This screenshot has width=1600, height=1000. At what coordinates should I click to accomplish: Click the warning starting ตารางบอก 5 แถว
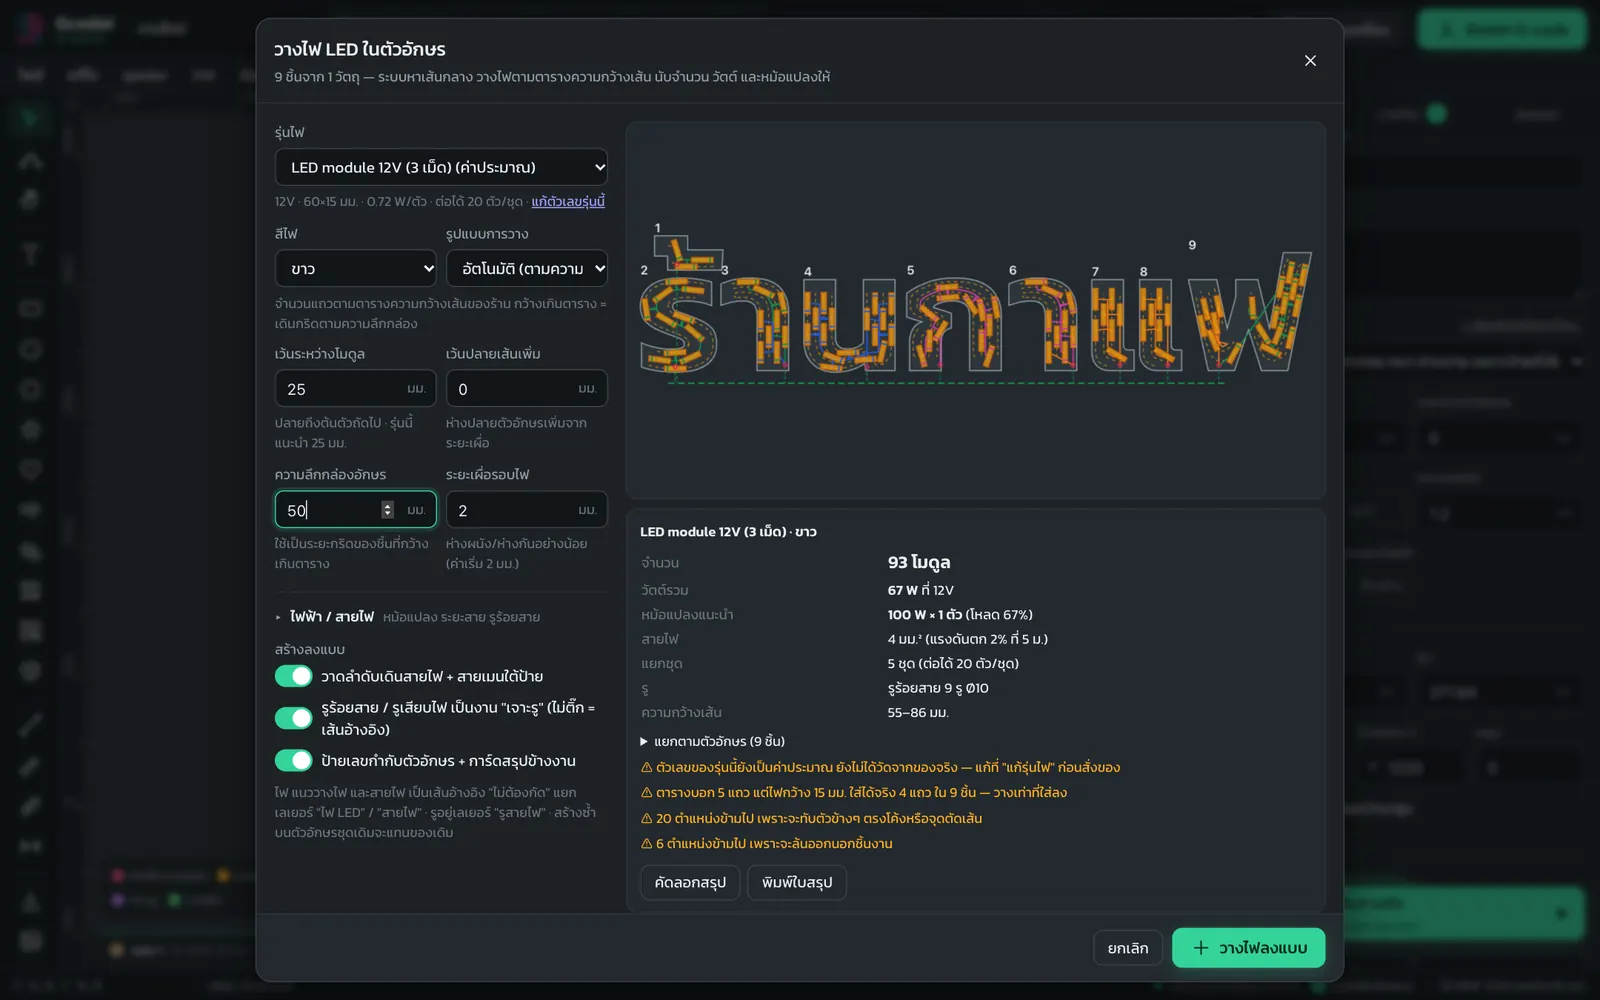(x=854, y=792)
